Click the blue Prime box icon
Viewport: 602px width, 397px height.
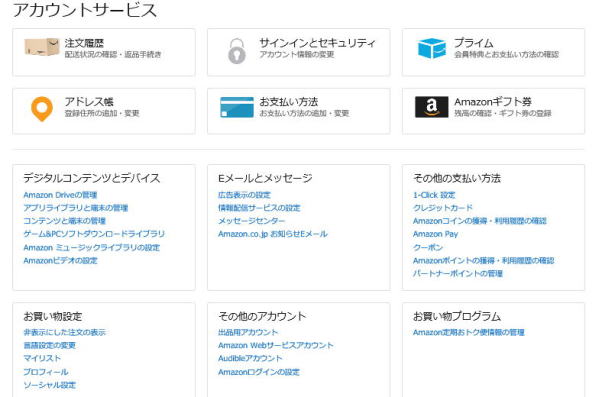click(x=432, y=48)
